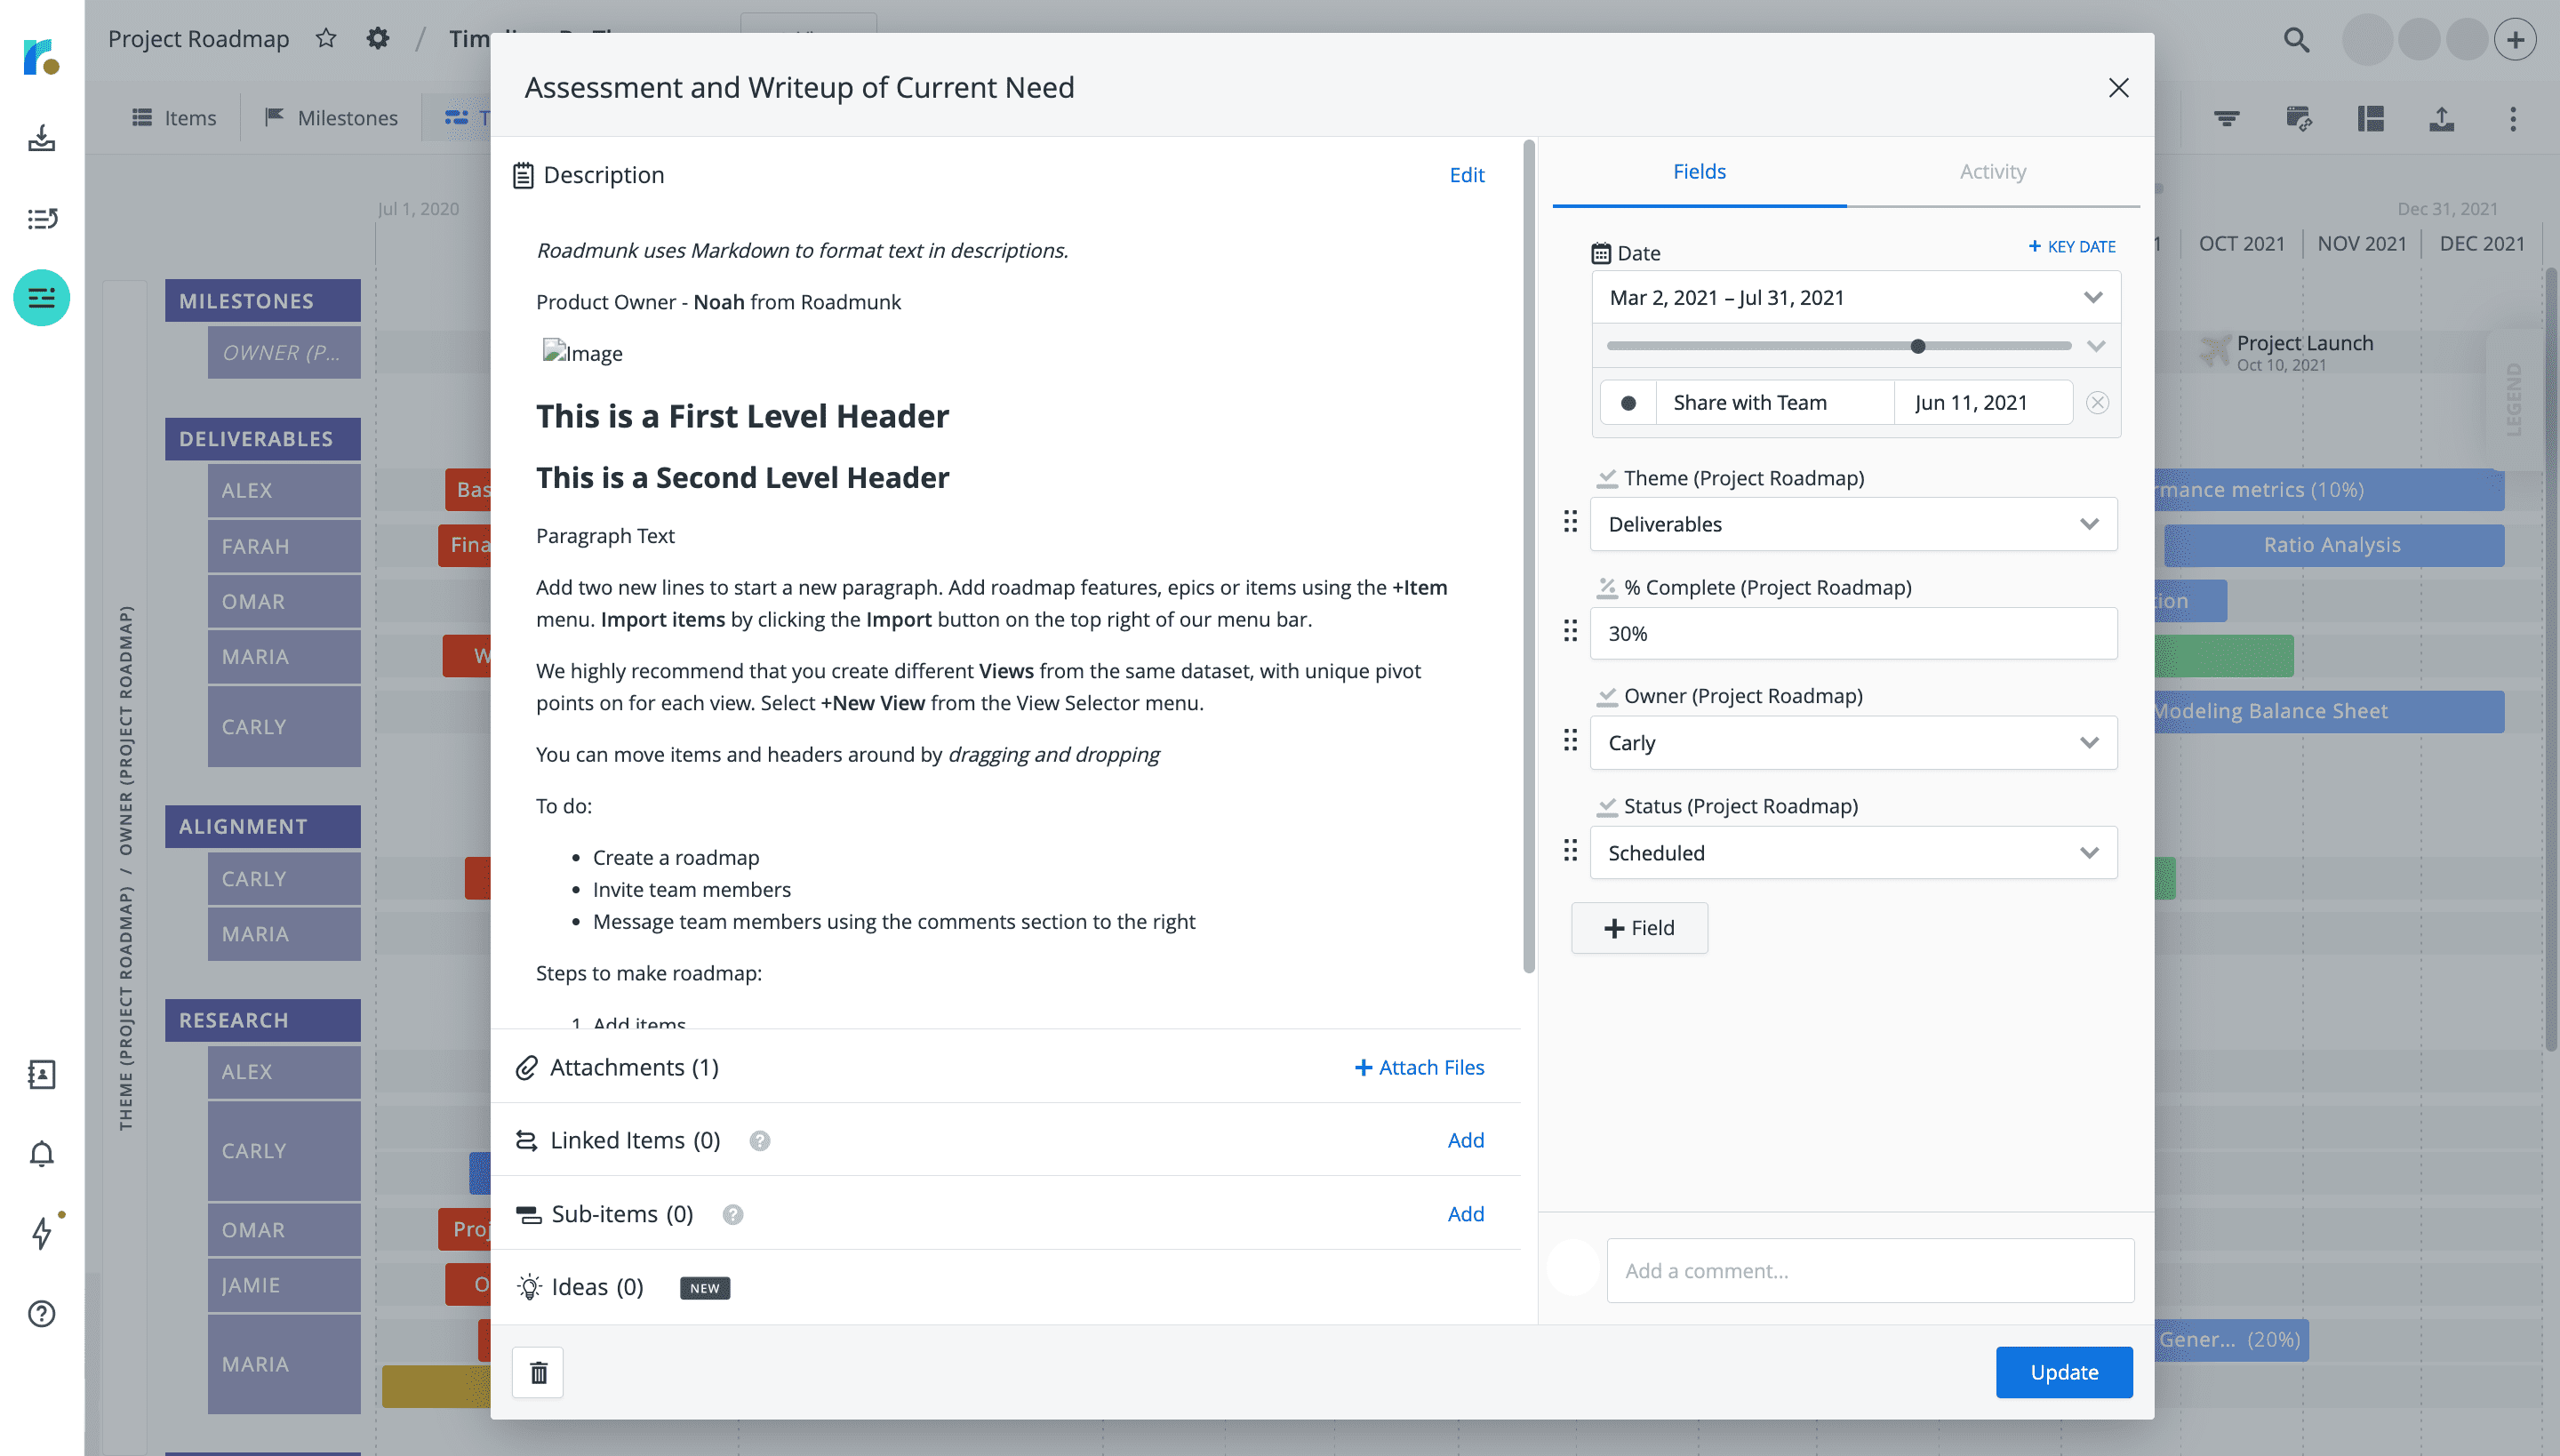
Task: Click the date range slider handle
Action: (x=1916, y=347)
